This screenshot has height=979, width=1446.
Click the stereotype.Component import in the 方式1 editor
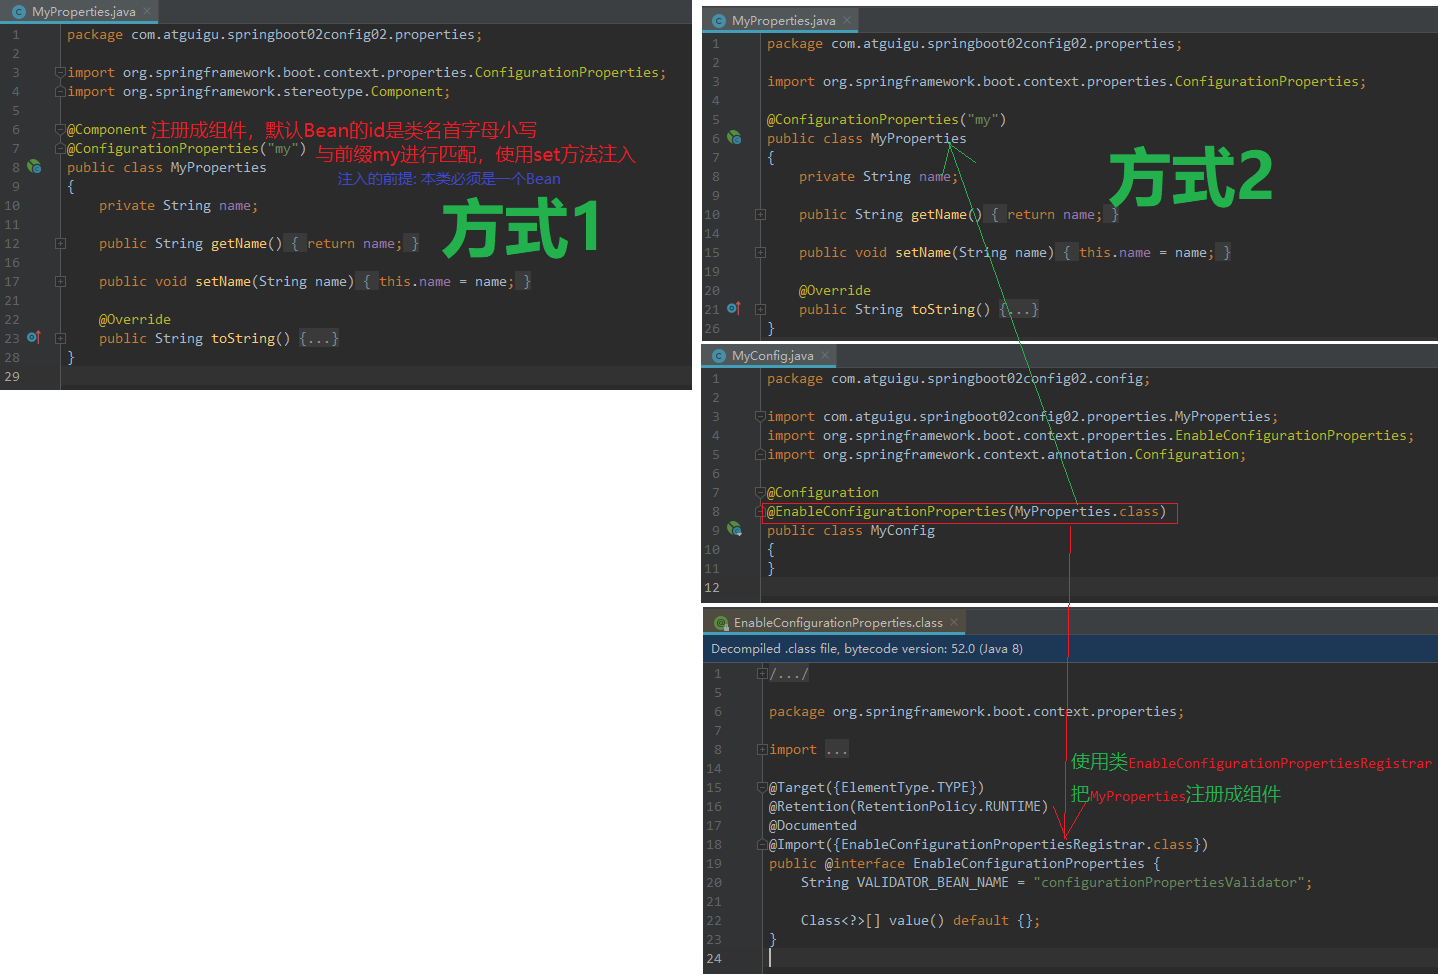(259, 91)
